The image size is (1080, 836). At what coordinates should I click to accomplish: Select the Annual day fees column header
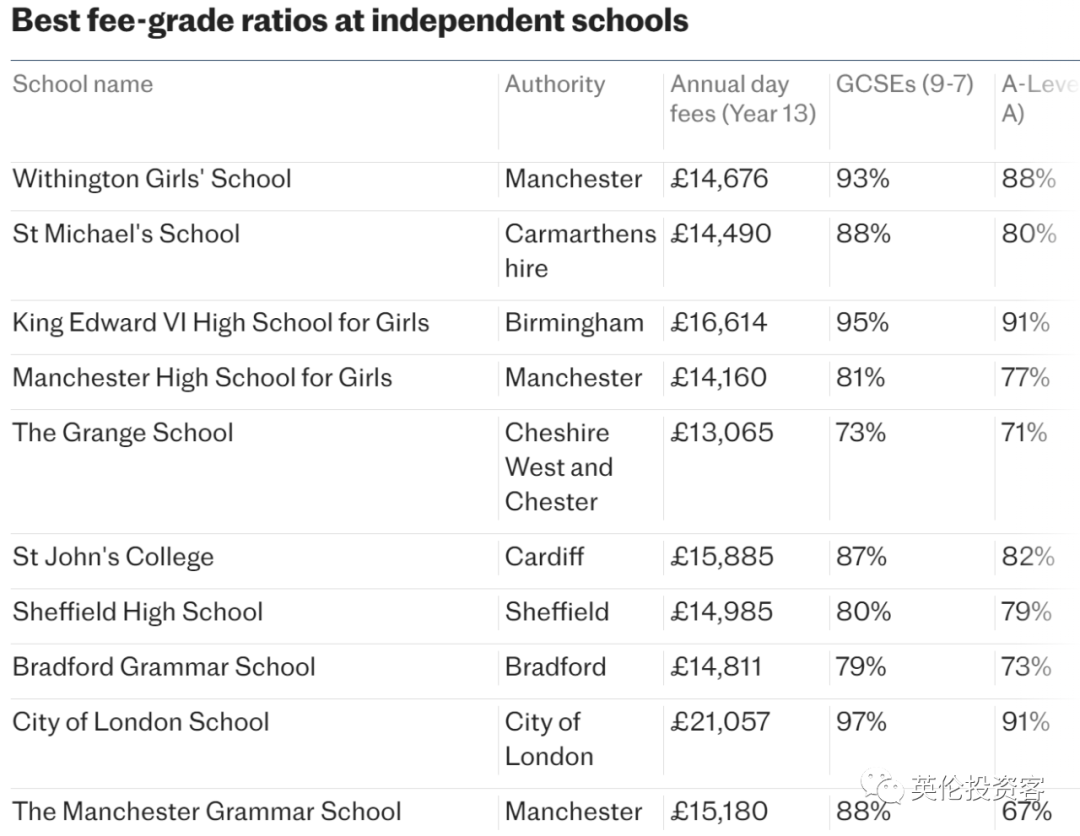[x=742, y=99]
